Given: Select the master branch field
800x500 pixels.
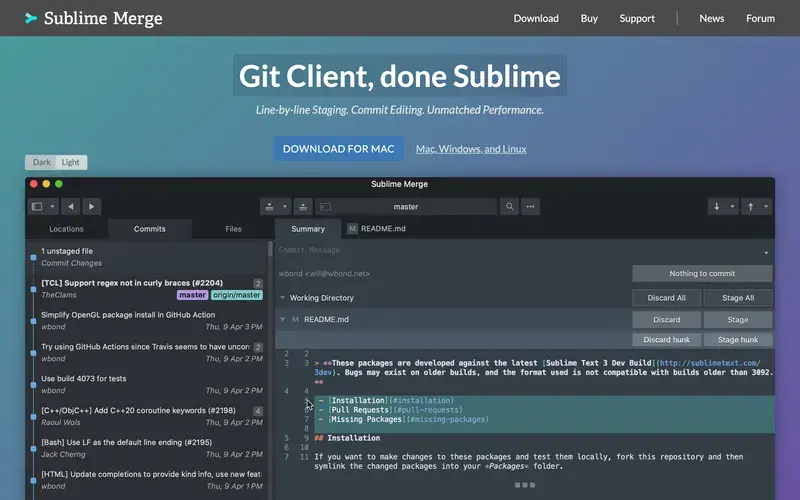Looking at the screenshot, I should click(x=406, y=207).
